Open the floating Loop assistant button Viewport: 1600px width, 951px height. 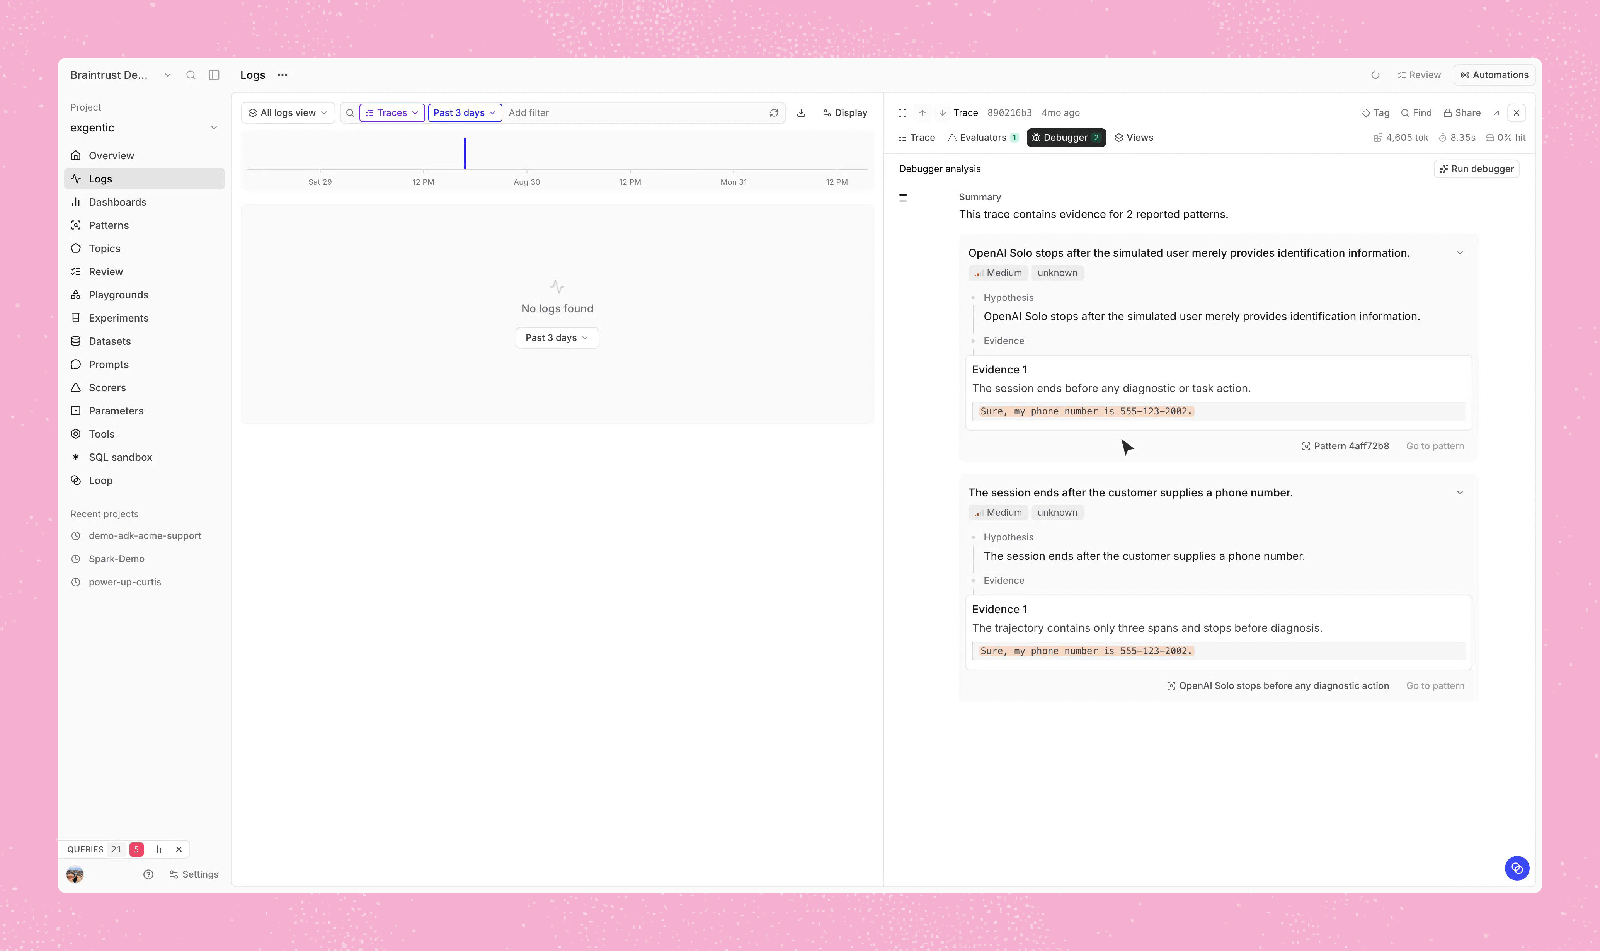(x=1517, y=868)
